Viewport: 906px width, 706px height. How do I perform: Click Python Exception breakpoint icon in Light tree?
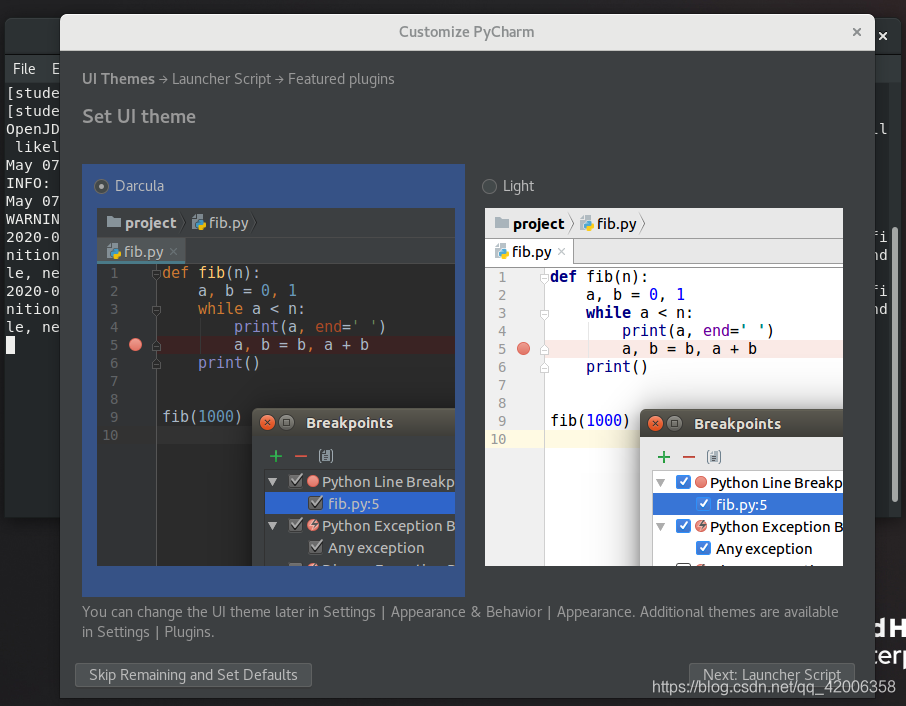point(701,526)
